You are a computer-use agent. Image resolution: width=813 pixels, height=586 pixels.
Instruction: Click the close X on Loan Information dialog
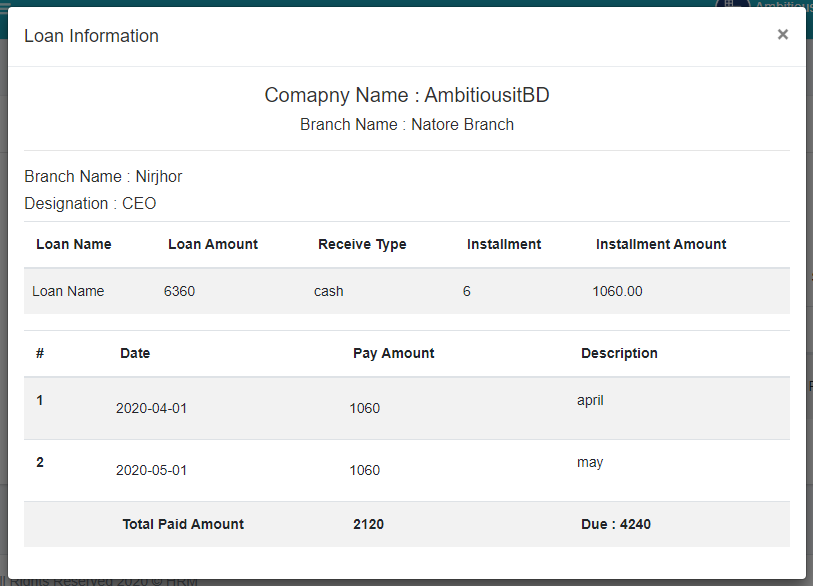(783, 34)
